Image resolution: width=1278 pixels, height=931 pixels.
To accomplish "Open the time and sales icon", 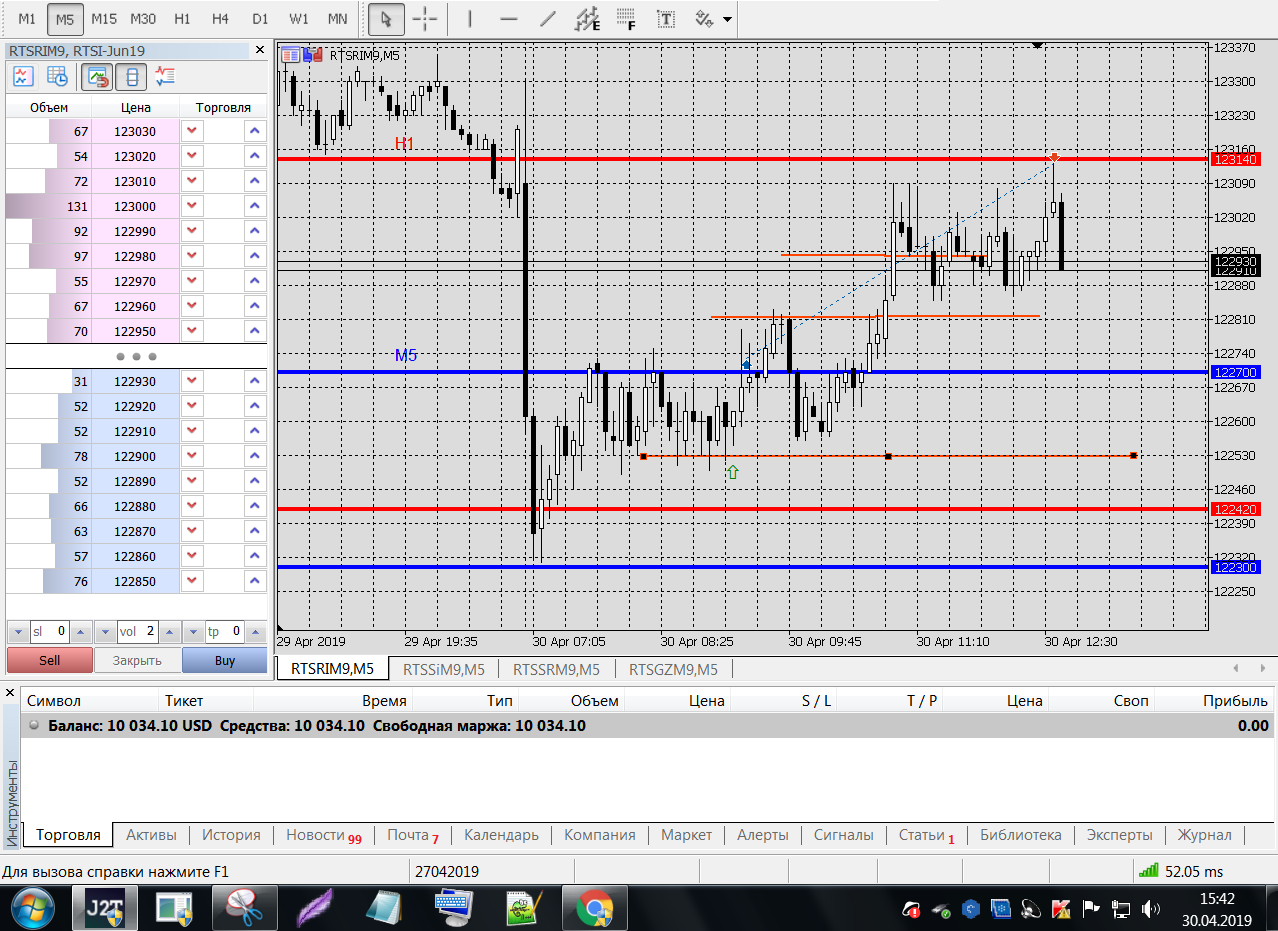I will (58, 76).
